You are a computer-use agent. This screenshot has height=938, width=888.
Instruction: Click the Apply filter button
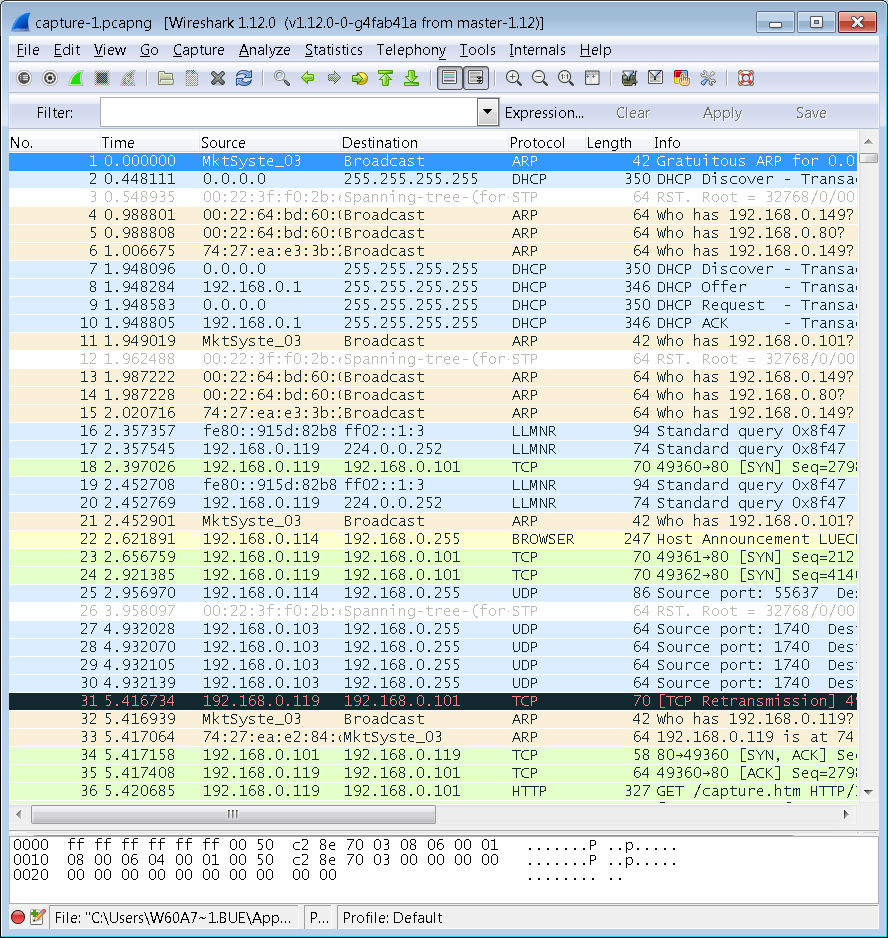pyautogui.click(x=722, y=112)
